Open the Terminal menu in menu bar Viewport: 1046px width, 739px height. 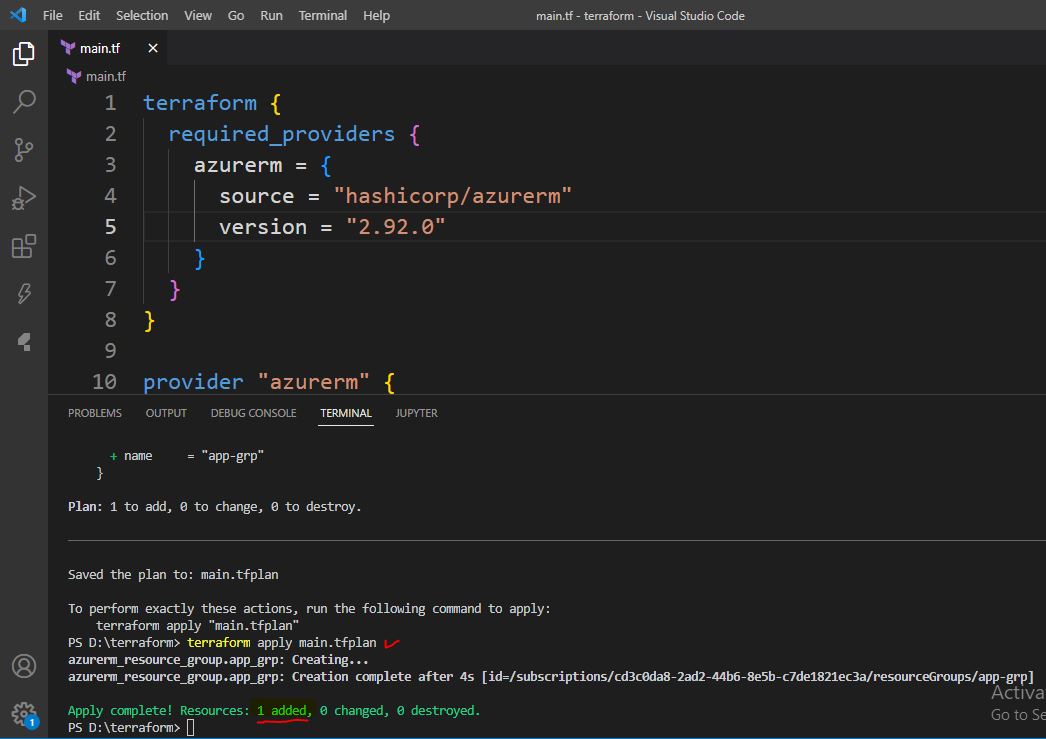pyautogui.click(x=323, y=15)
